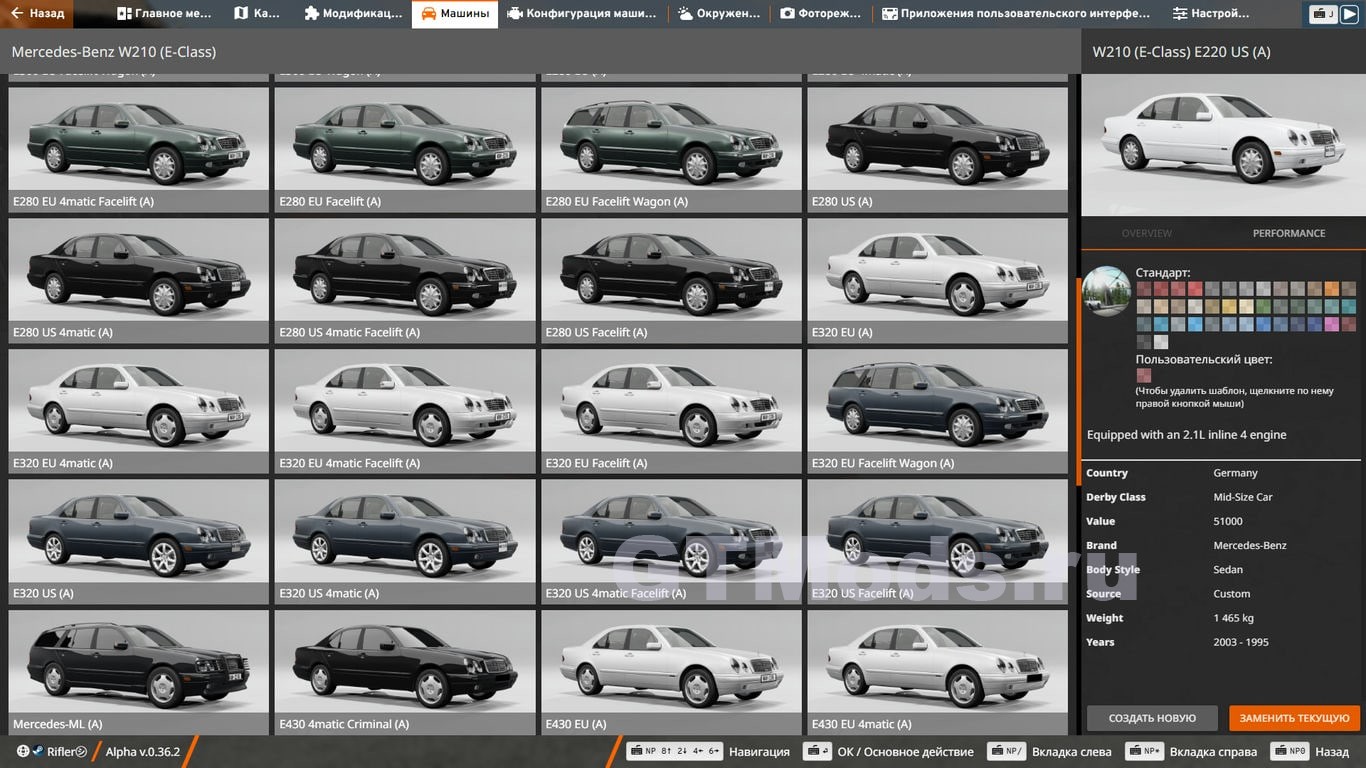Screen dimensions: 1366x768
Task: Select the E320 US (A) blue sedan
Action: pyautogui.click(x=138, y=542)
